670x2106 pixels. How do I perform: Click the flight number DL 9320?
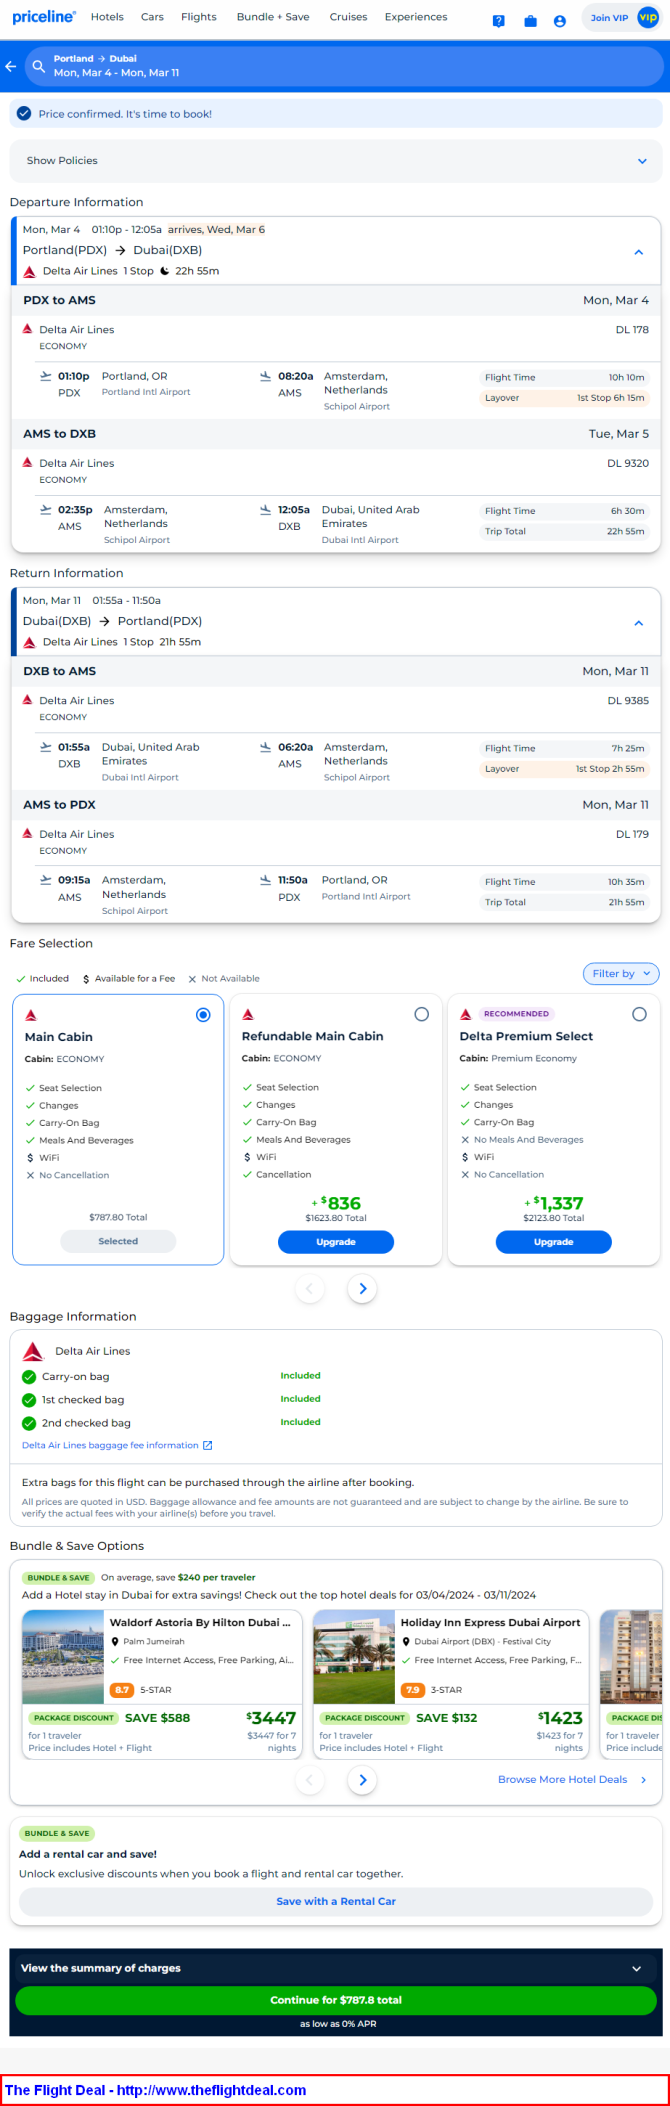tap(628, 463)
